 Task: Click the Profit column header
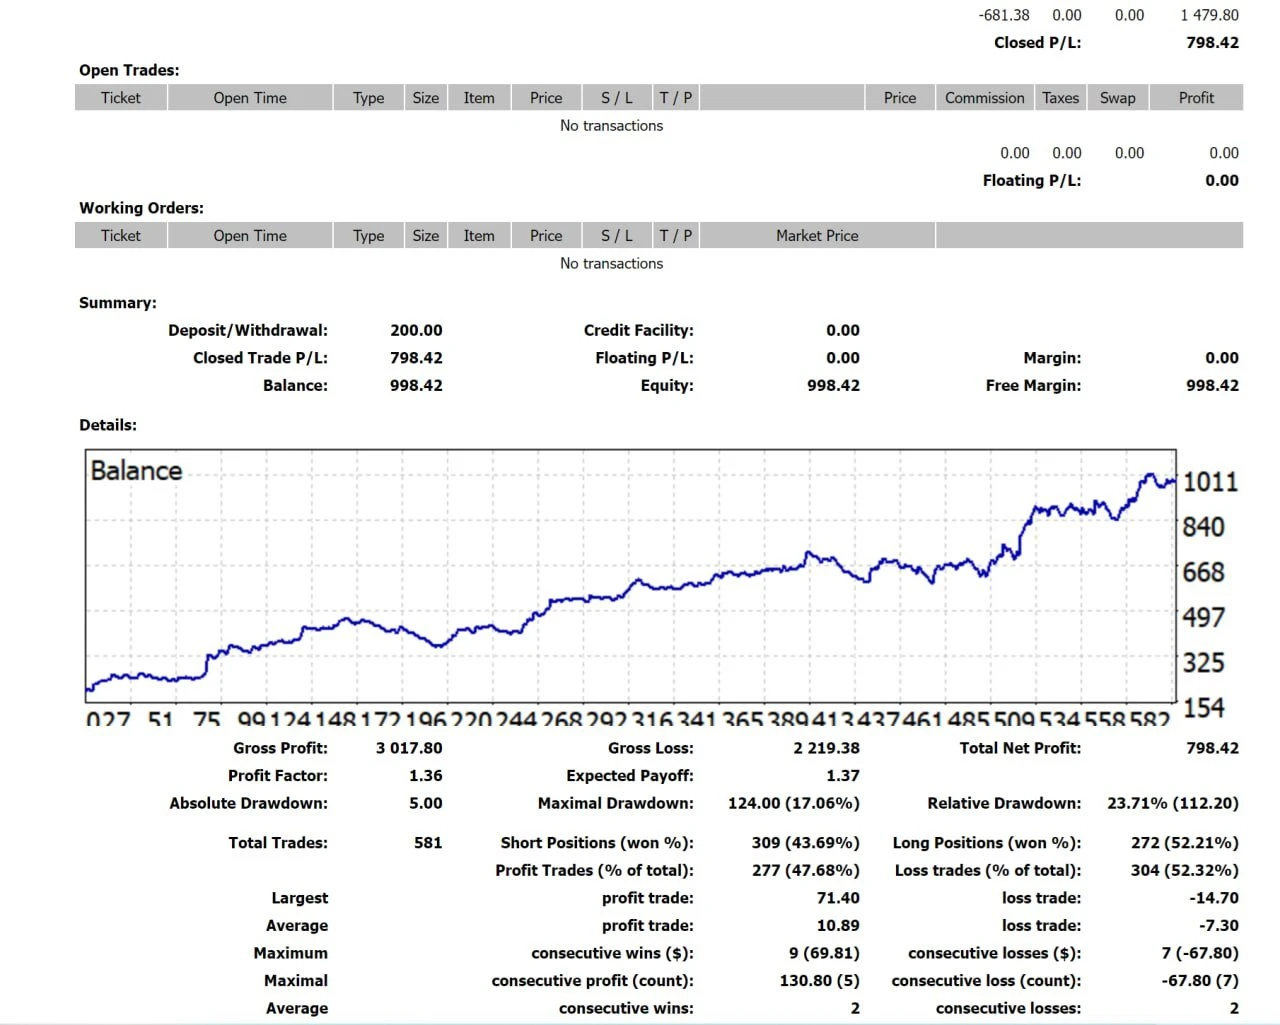[1195, 98]
